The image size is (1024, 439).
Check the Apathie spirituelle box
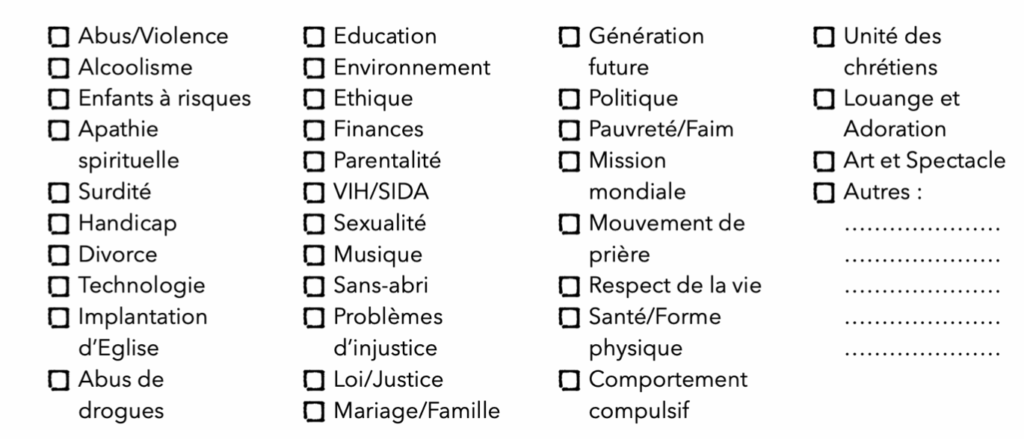click(59, 131)
